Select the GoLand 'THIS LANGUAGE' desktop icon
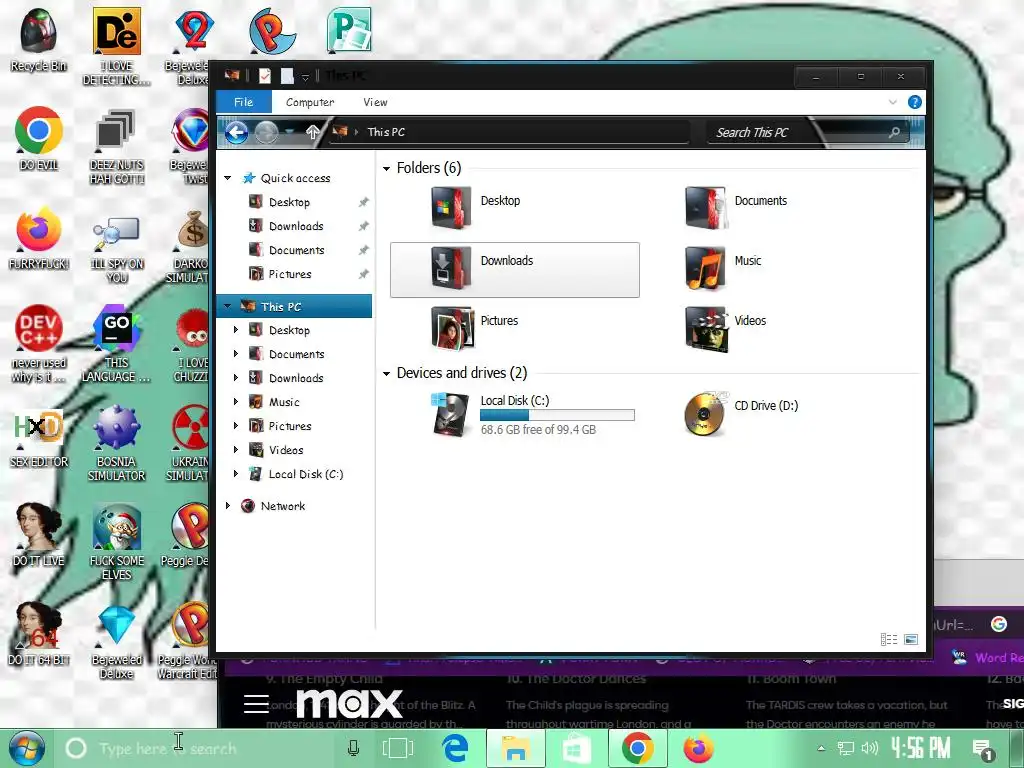The height and width of the screenshot is (768, 1024). click(116, 344)
